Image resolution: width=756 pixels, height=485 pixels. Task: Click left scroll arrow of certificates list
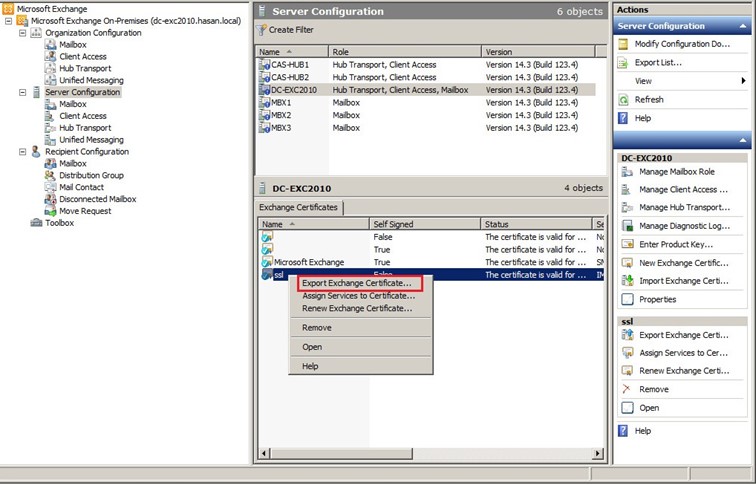(264, 453)
